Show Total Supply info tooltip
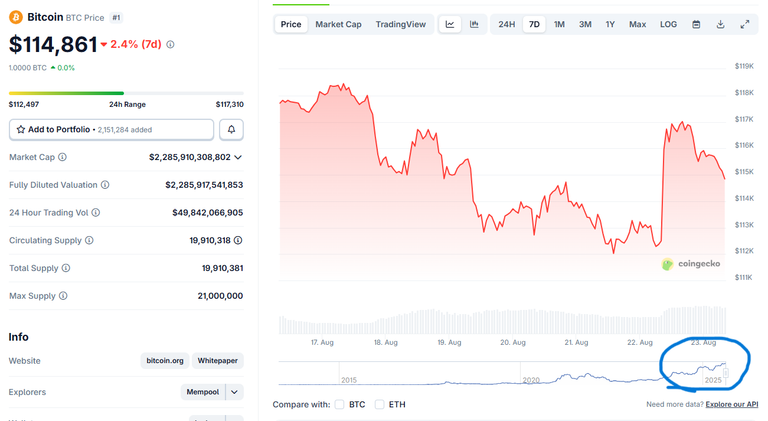 click(x=66, y=268)
